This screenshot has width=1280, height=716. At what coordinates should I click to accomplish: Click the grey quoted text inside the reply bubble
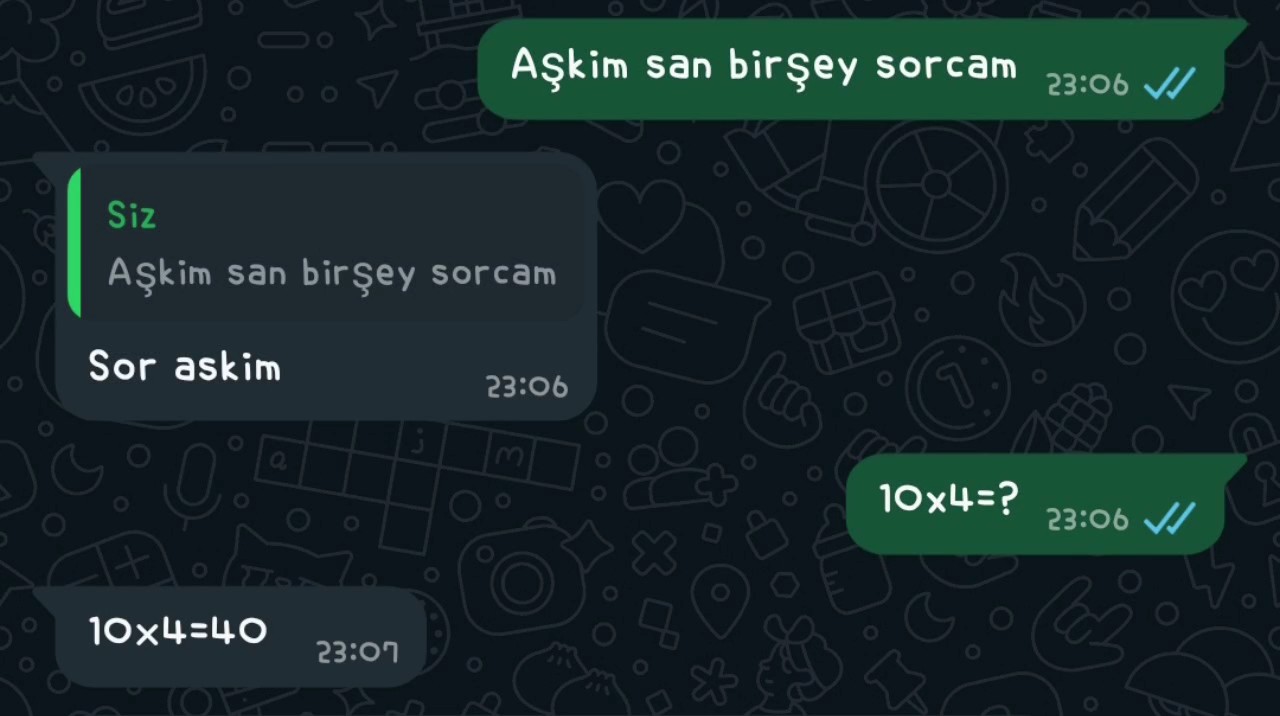point(332,273)
